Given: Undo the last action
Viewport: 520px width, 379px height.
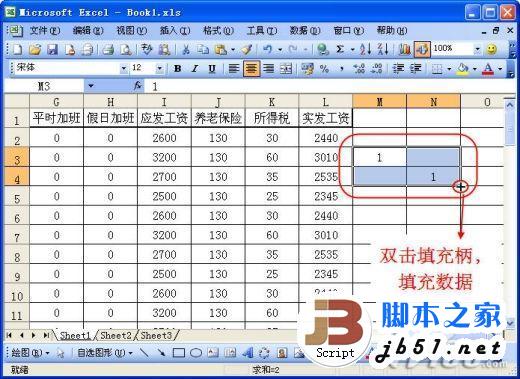Looking at the screenshot, I should point(267,50).
